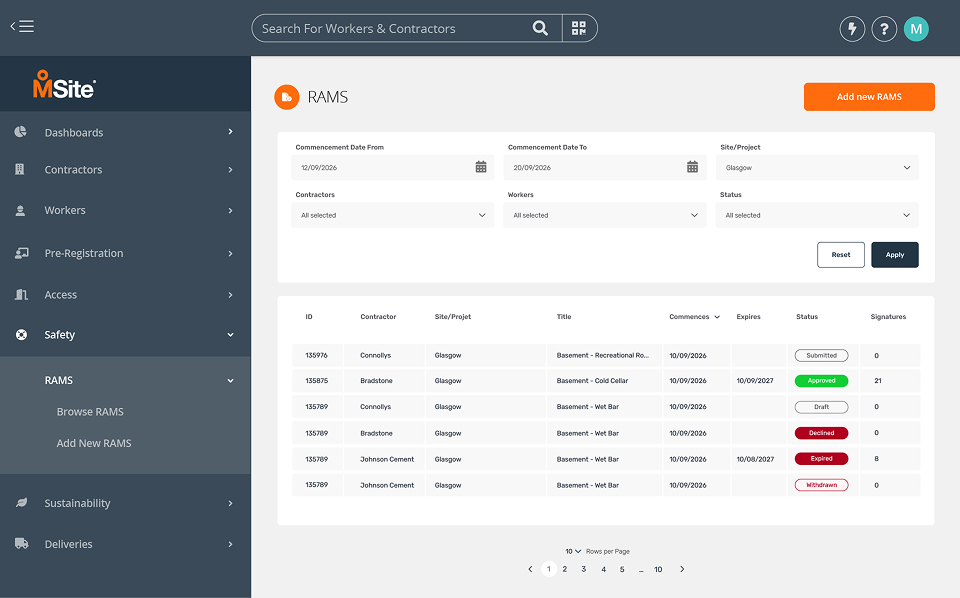Click the search magnifier icon
This screenshot has height=598, width=960.
[x=540, y=28]
